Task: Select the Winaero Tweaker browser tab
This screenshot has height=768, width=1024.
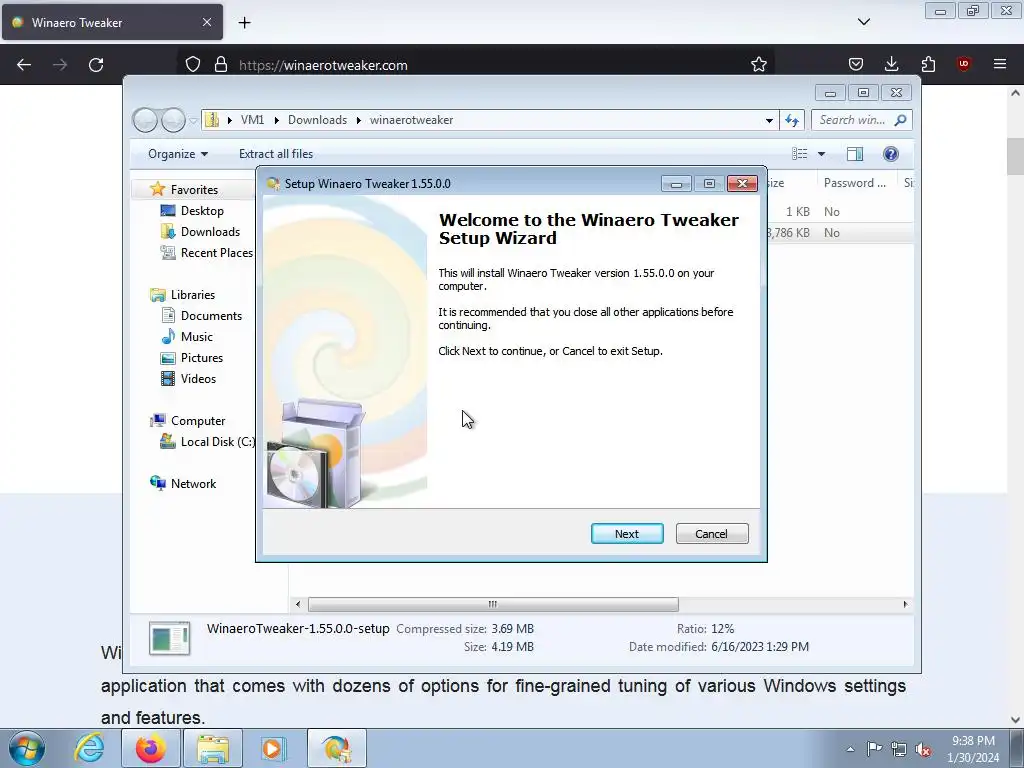Action: (112, 22)
